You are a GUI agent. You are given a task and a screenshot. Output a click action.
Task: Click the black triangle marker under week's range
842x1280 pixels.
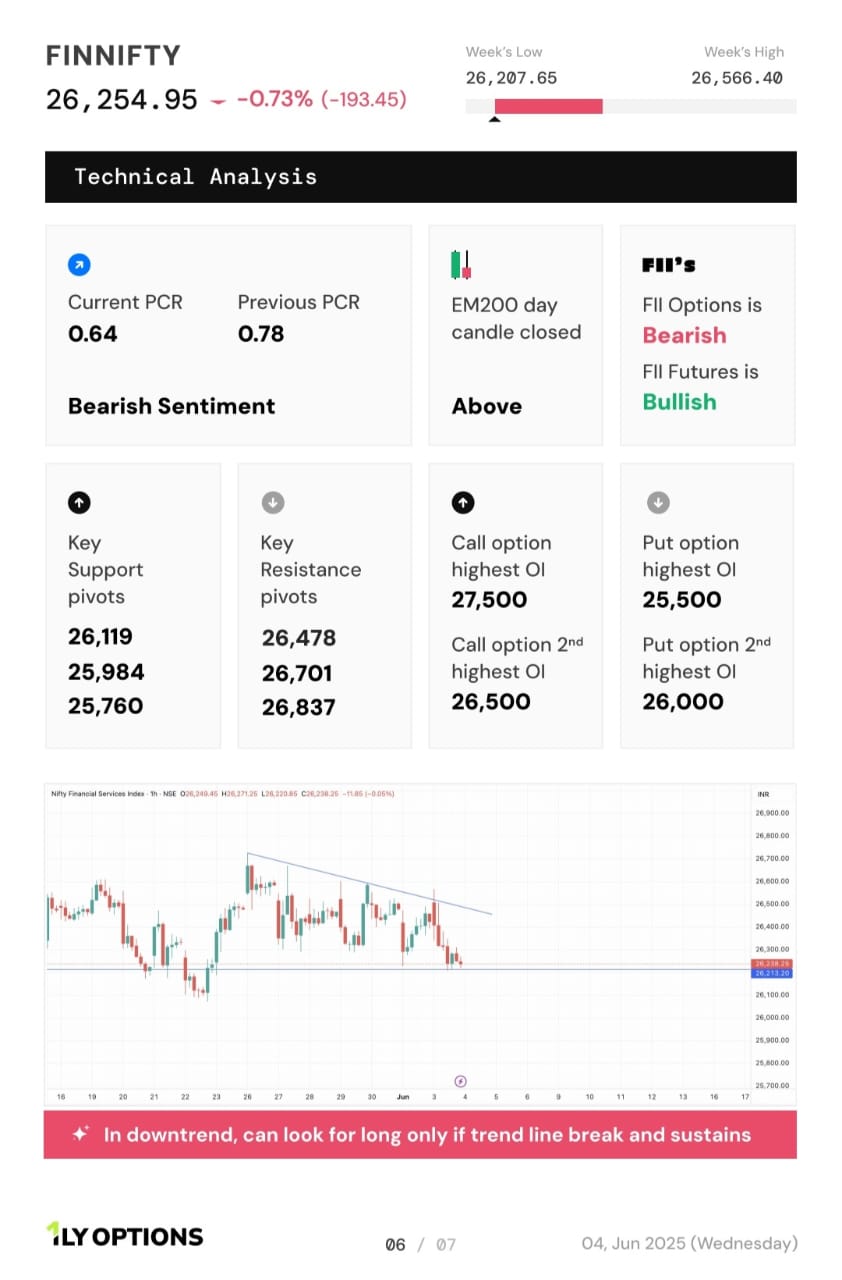click(494, 120)
